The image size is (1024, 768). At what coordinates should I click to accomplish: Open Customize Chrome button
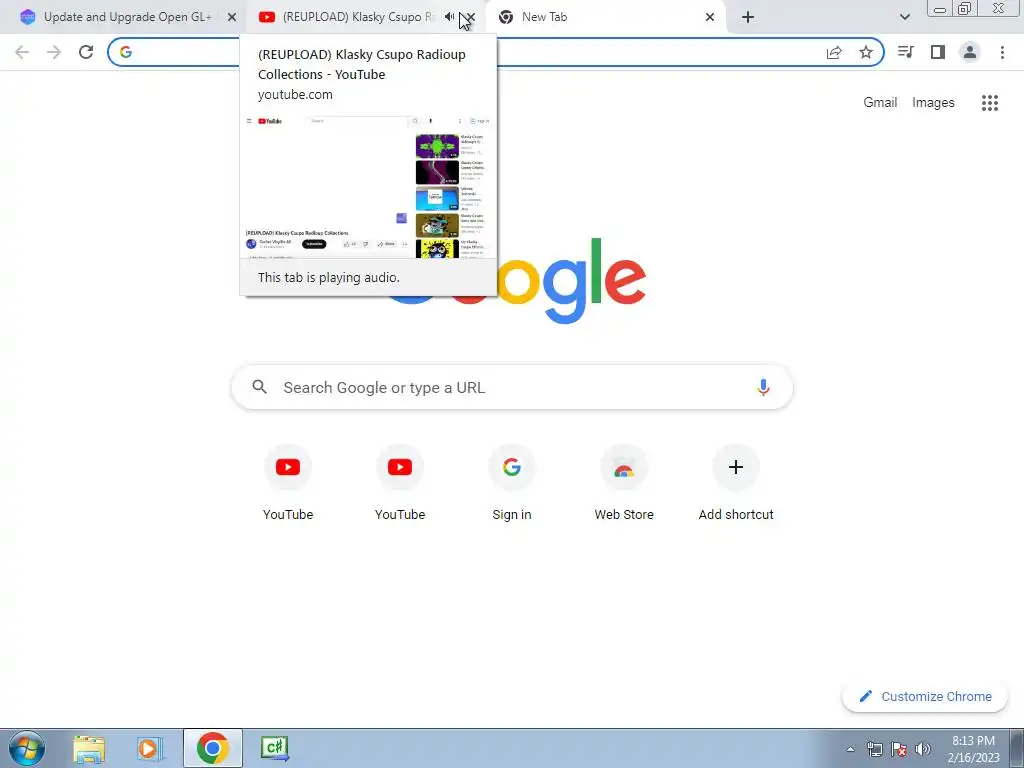925,696
